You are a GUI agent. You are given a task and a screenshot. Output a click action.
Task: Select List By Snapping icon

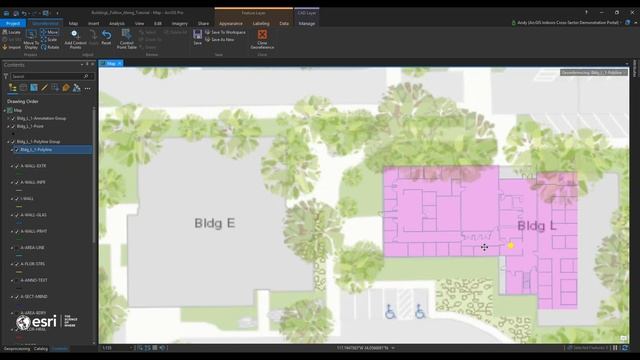pos(55,88)
